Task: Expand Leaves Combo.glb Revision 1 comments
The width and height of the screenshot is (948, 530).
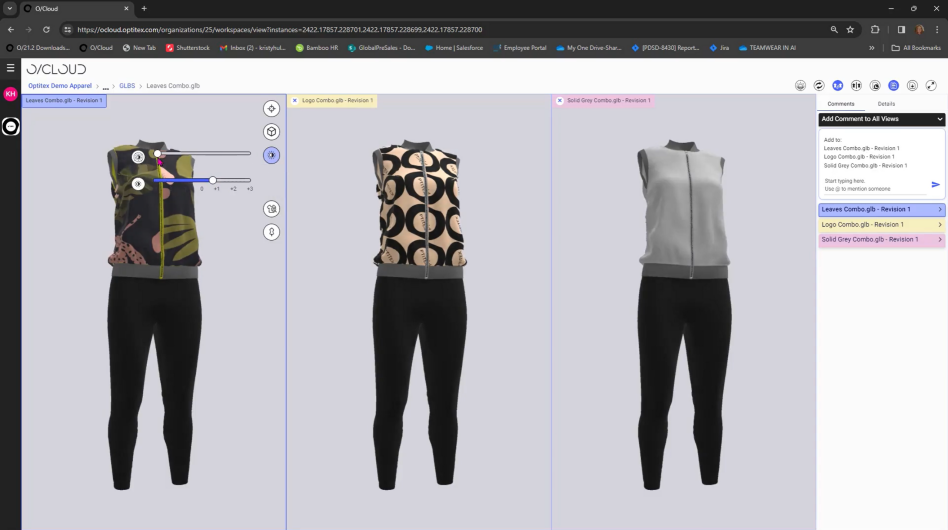Action: click(x=881, y=210)
